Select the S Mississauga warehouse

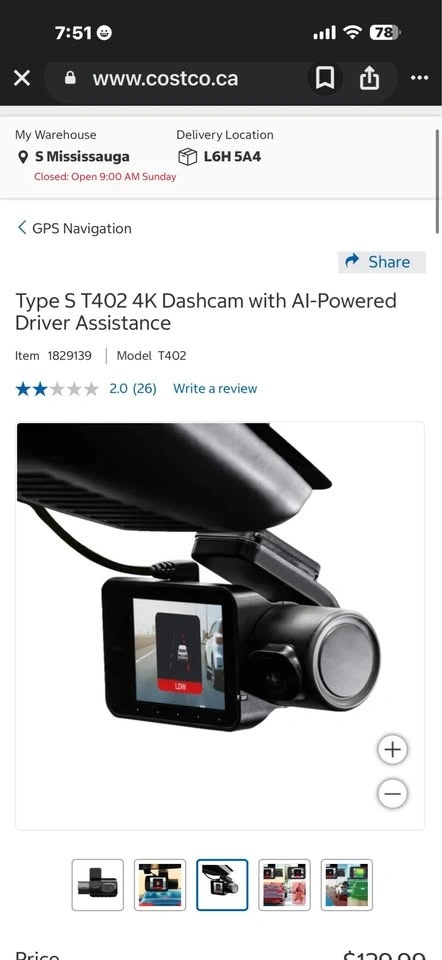tap(82, 157)
